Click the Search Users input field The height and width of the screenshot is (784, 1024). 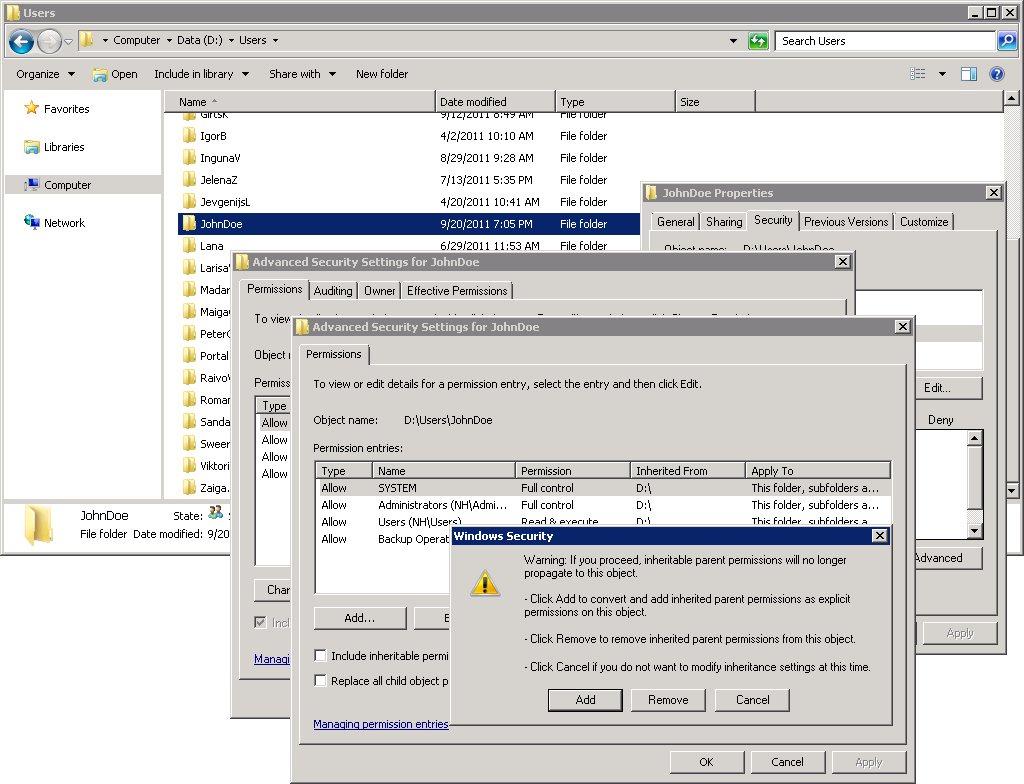[885, 41]
